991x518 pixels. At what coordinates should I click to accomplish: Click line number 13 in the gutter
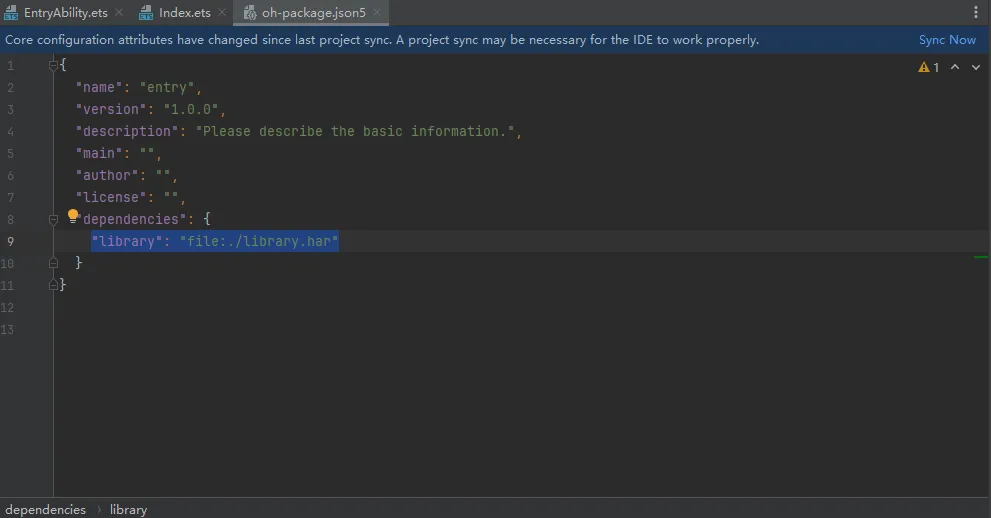coord(7,329)
